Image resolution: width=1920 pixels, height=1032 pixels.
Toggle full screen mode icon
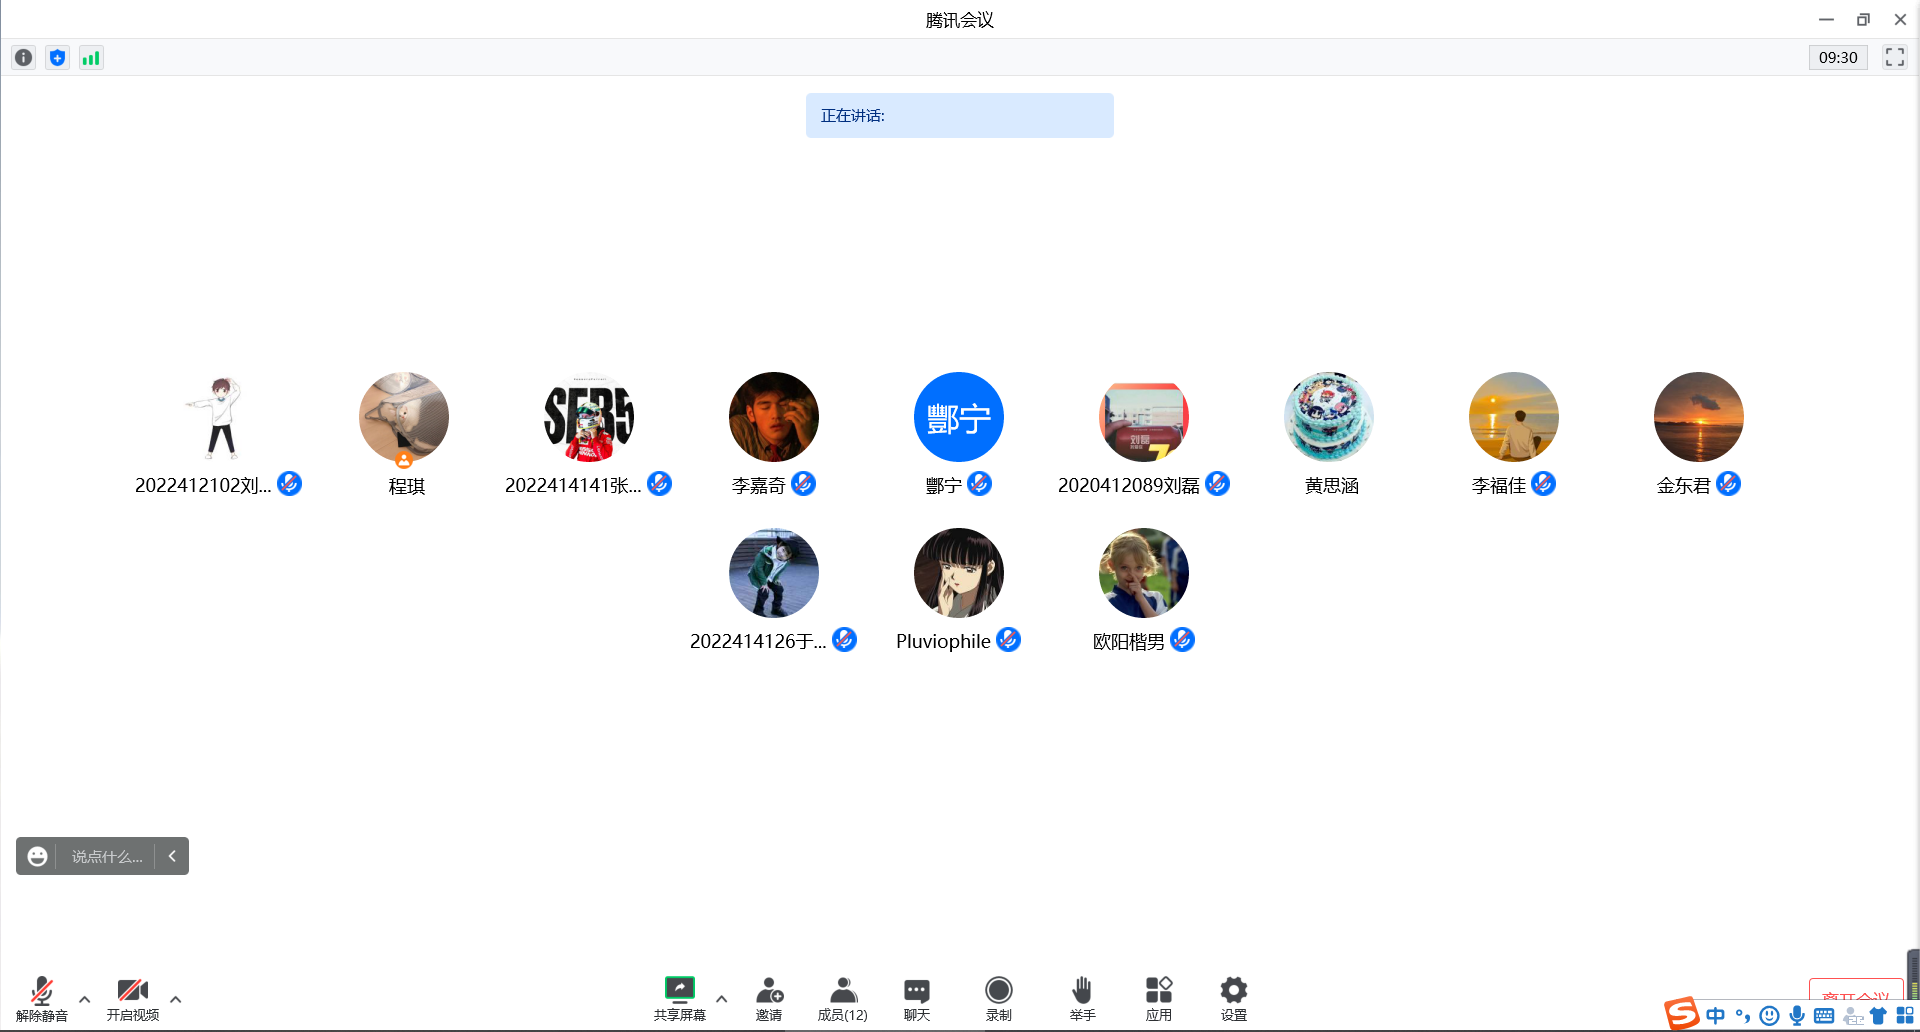pos(1894,57)
